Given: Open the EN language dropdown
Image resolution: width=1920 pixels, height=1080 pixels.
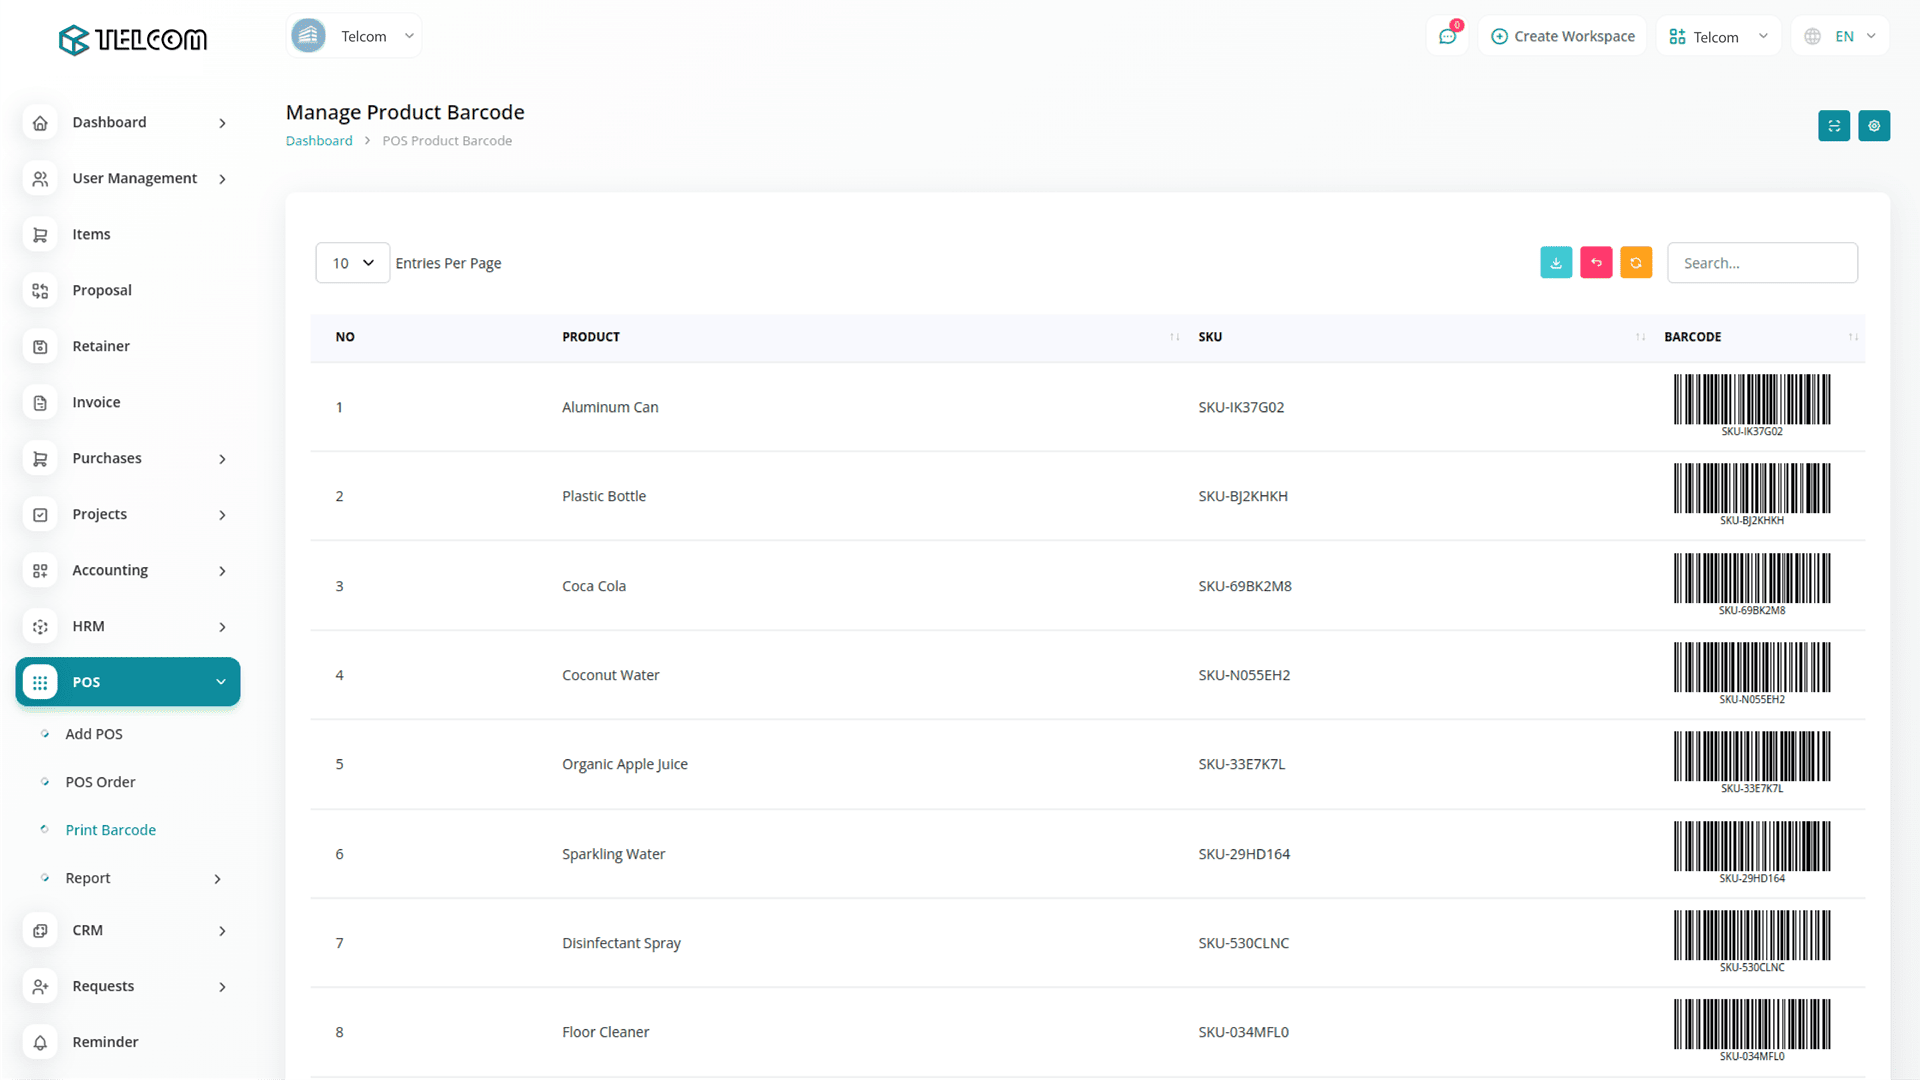Looking at the screenshot, I should [x=1842, y=37].
